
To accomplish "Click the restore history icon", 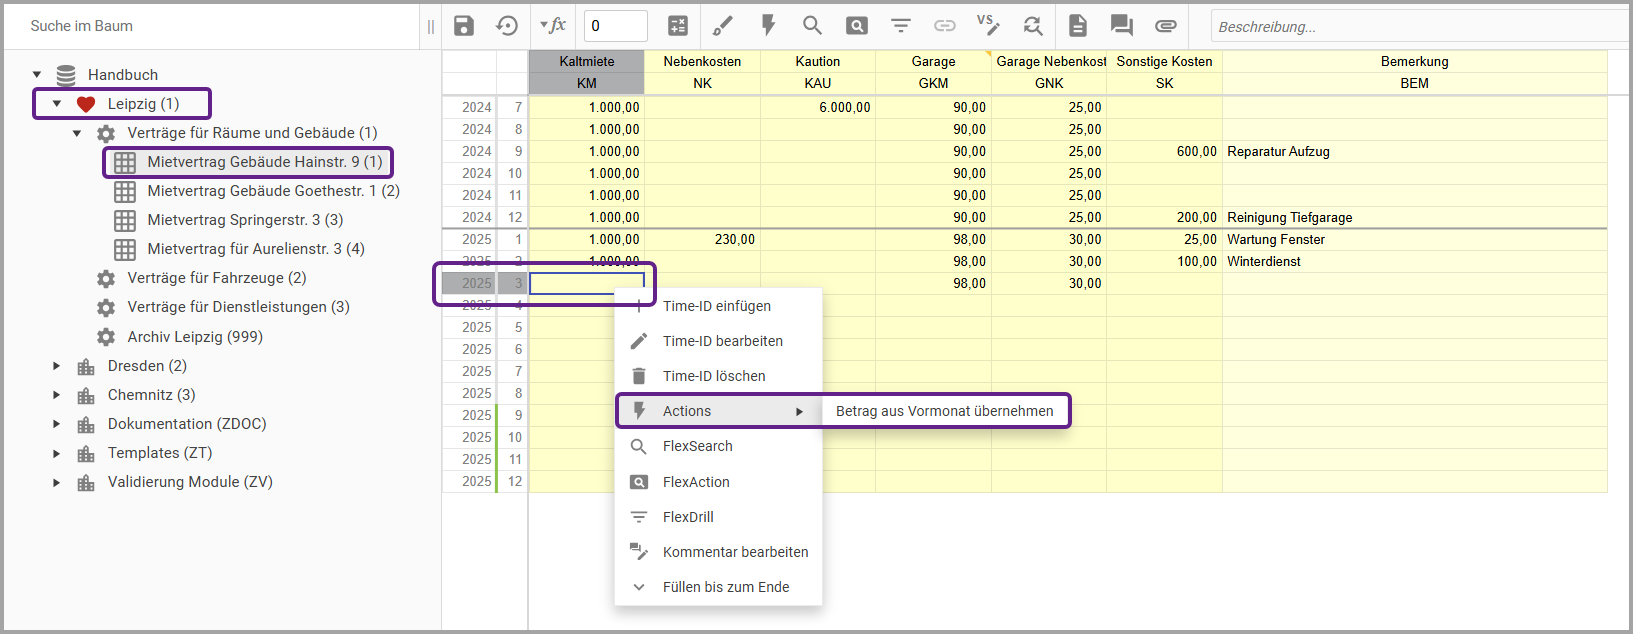I will point(507,26).
